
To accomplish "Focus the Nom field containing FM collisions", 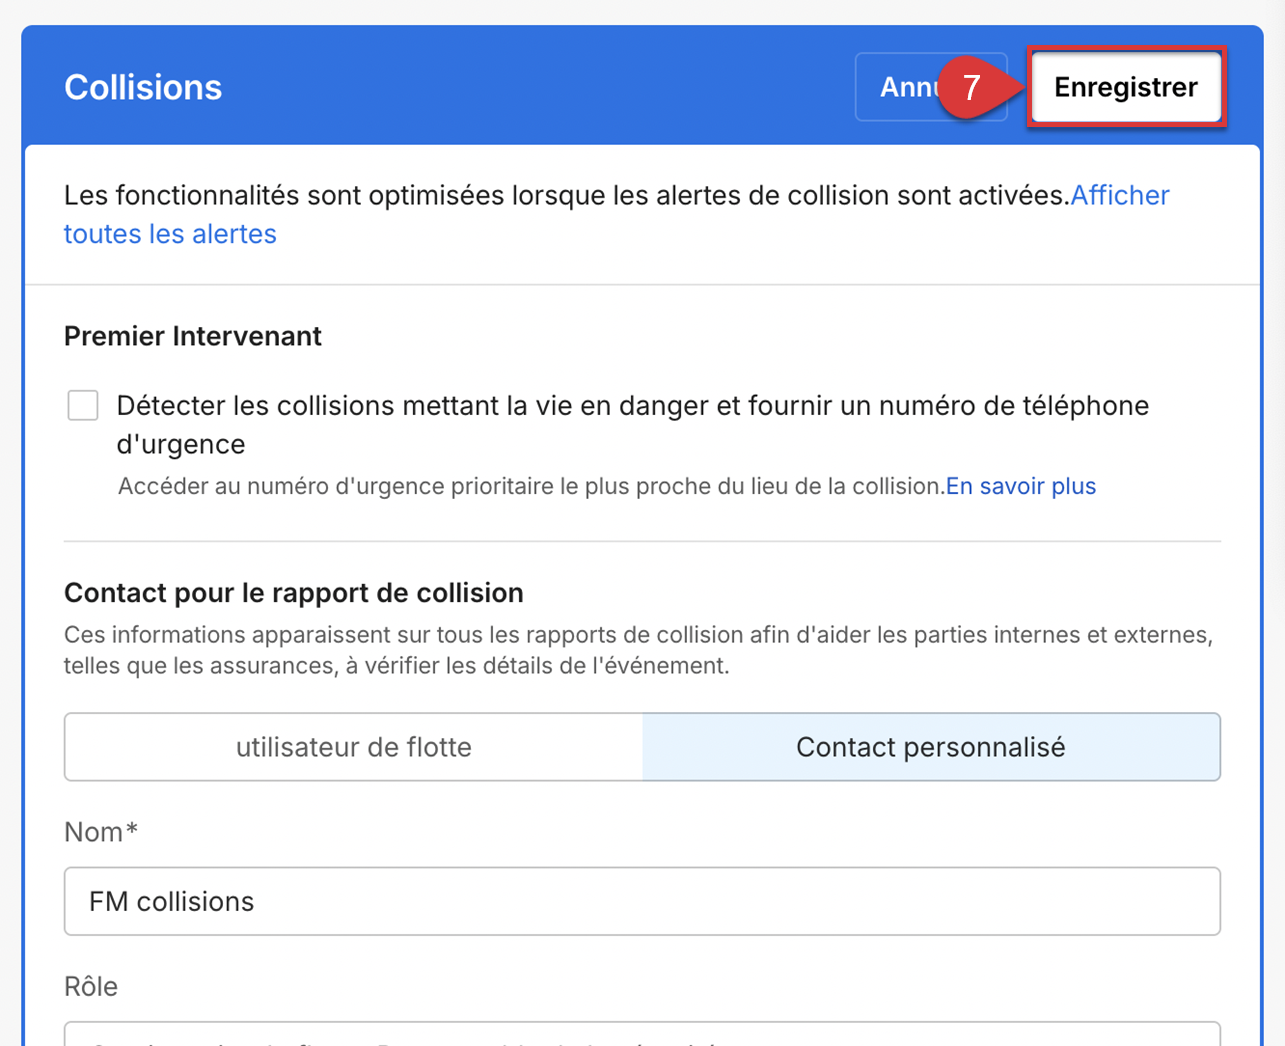I will pyautogui.click(x=642, y=901).
